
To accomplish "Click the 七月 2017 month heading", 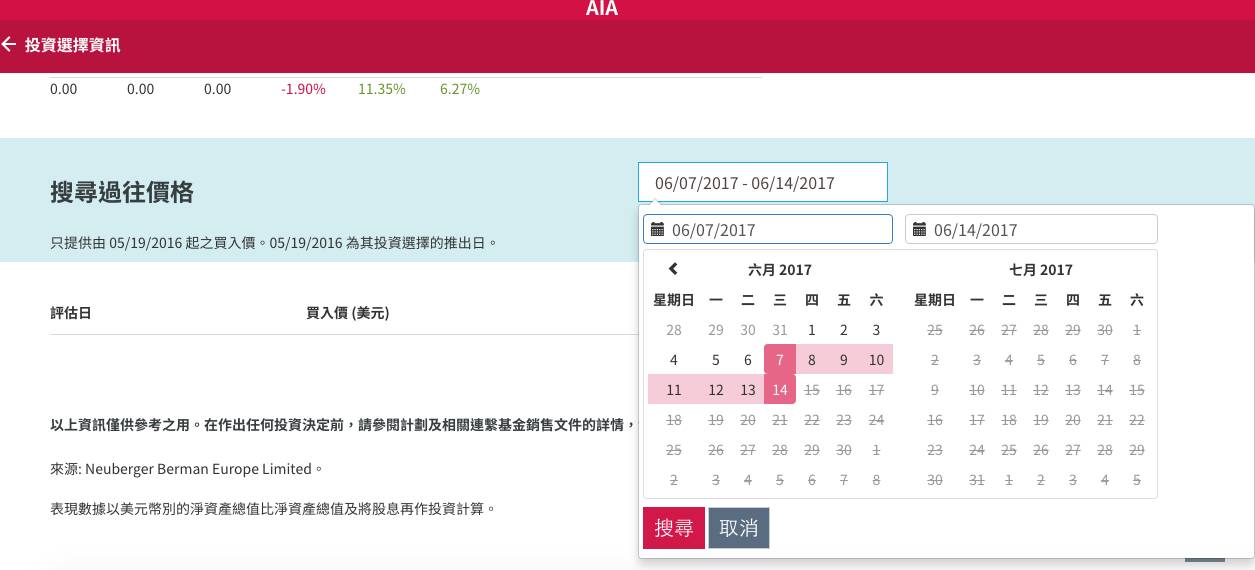I will [1041, 270].
